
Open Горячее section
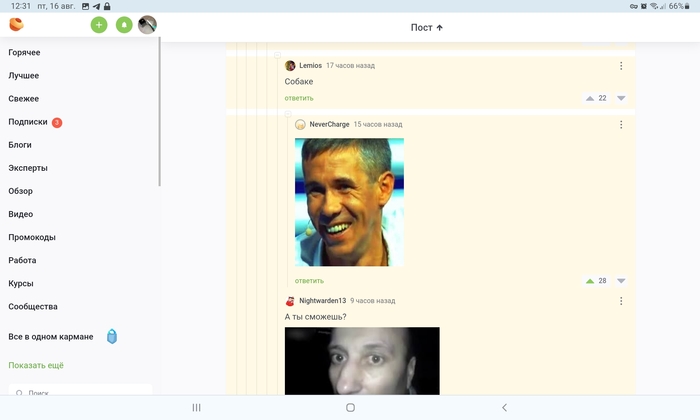coord(24,53)
